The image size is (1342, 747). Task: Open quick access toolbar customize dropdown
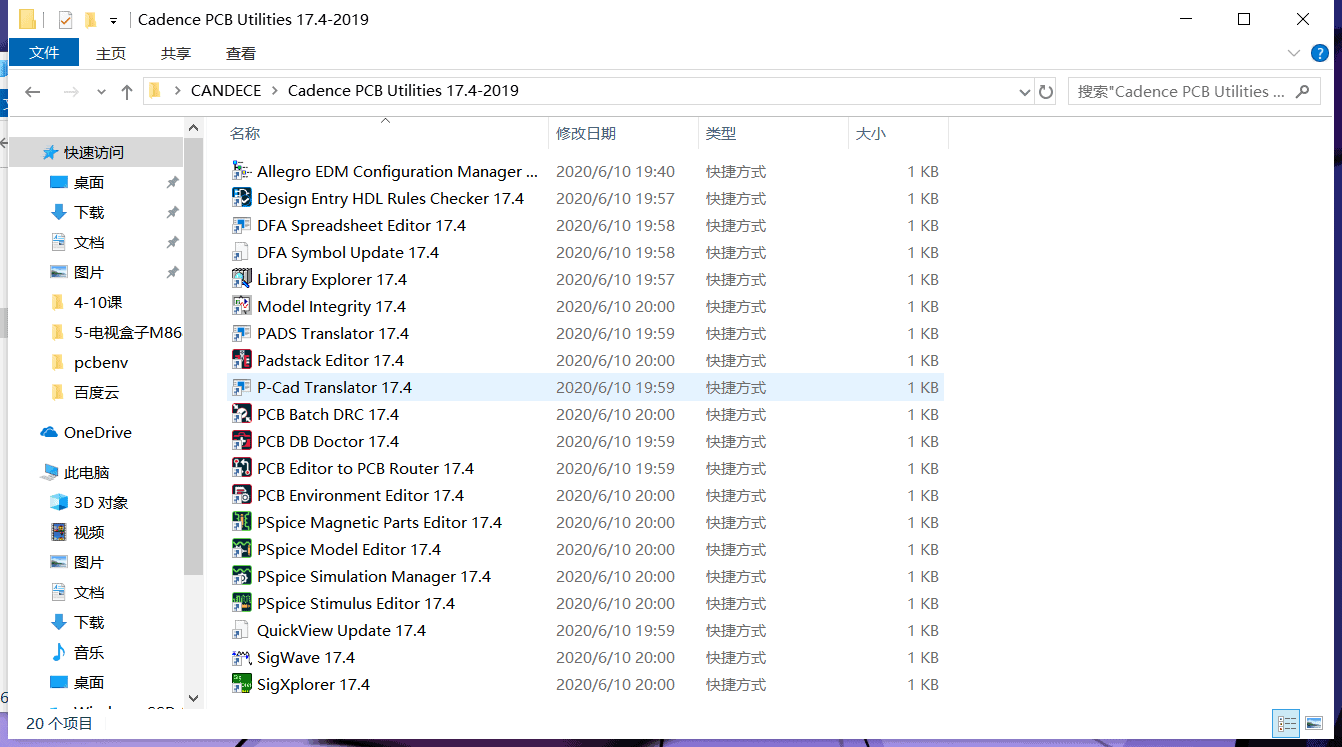pos(114,20)
